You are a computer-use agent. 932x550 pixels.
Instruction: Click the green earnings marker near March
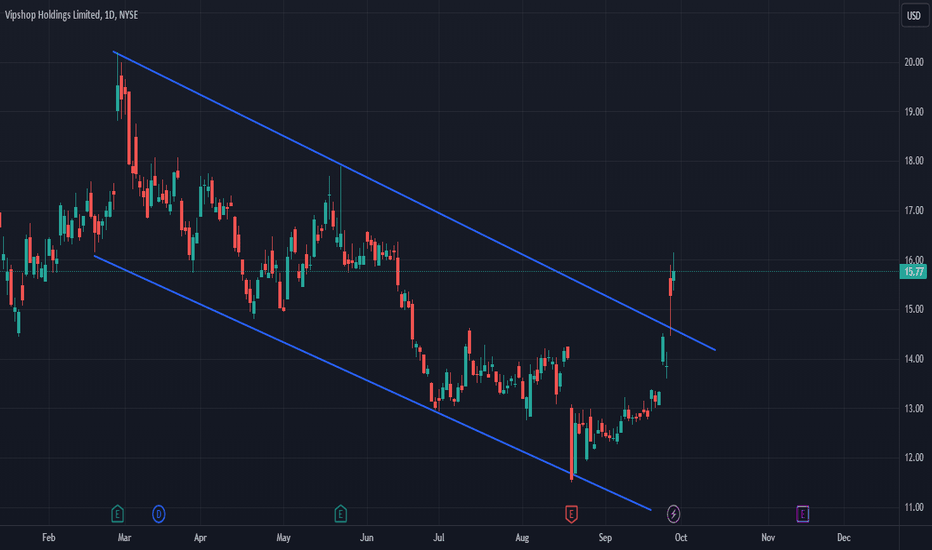[117, 514]
